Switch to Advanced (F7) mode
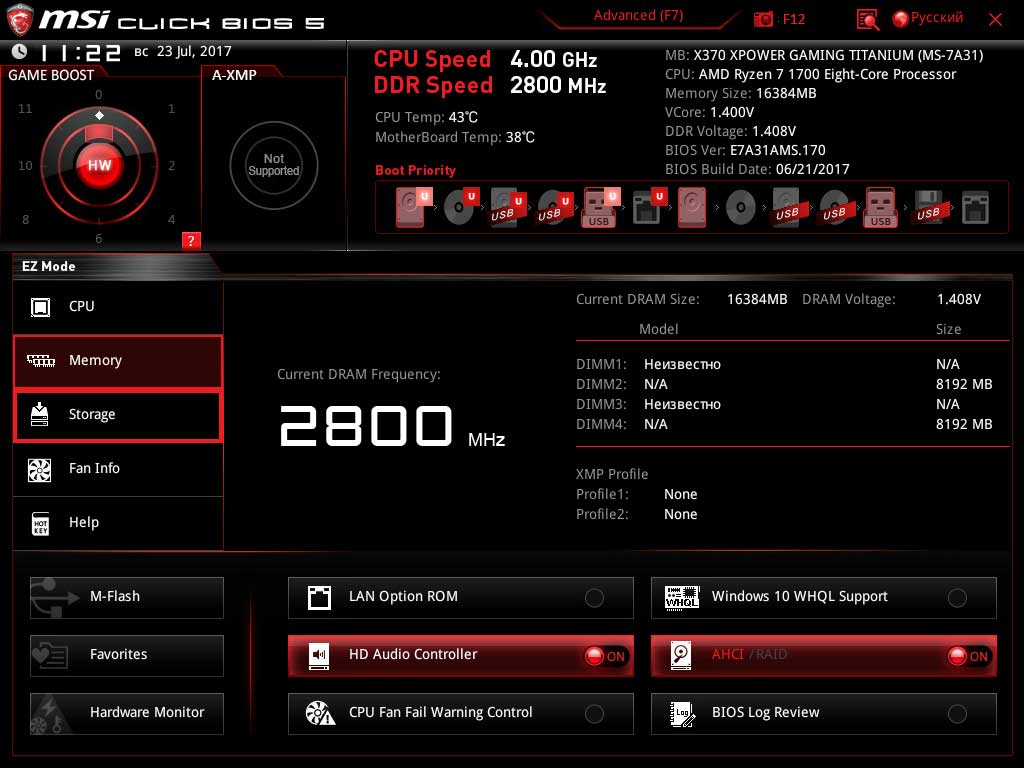This screenshot has width=1024, height=768. point(638,16)
